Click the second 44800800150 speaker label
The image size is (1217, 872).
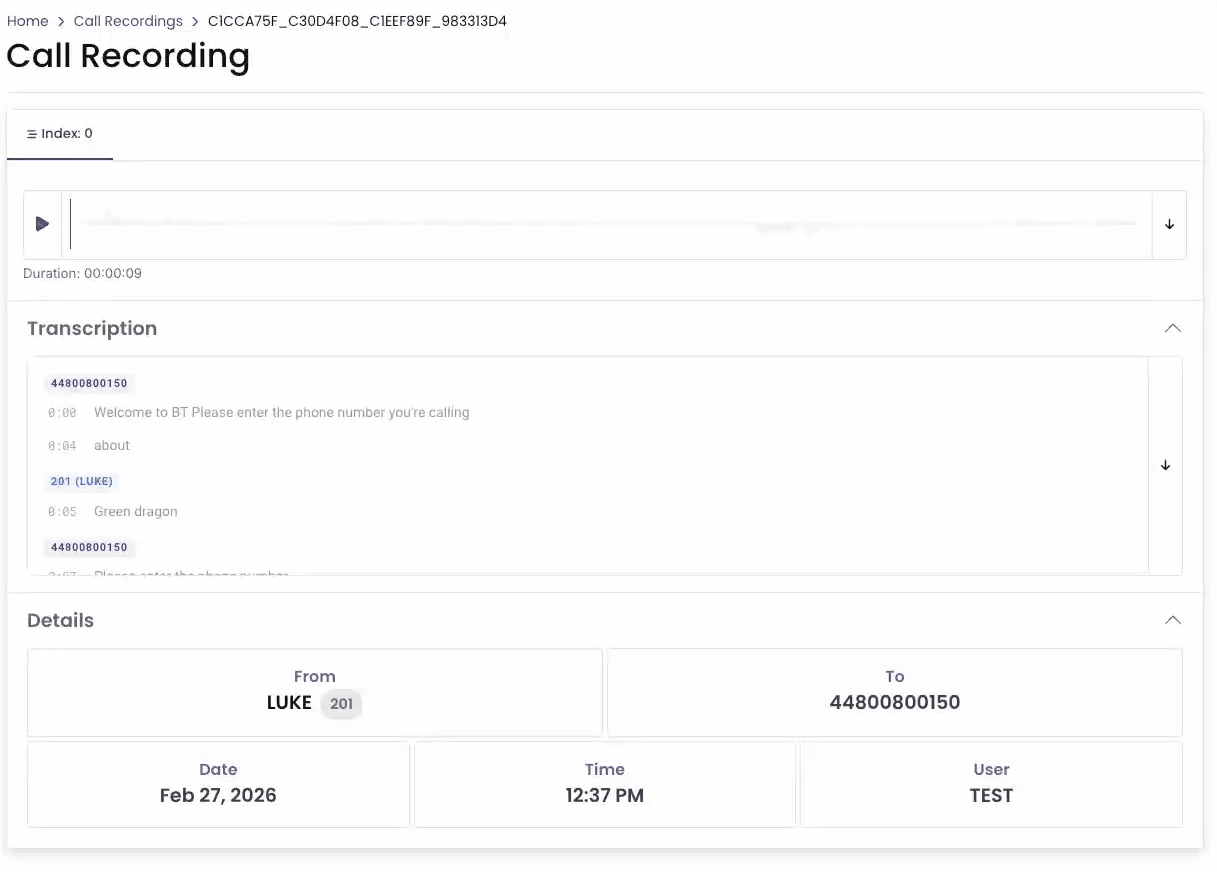click(89, 547)
